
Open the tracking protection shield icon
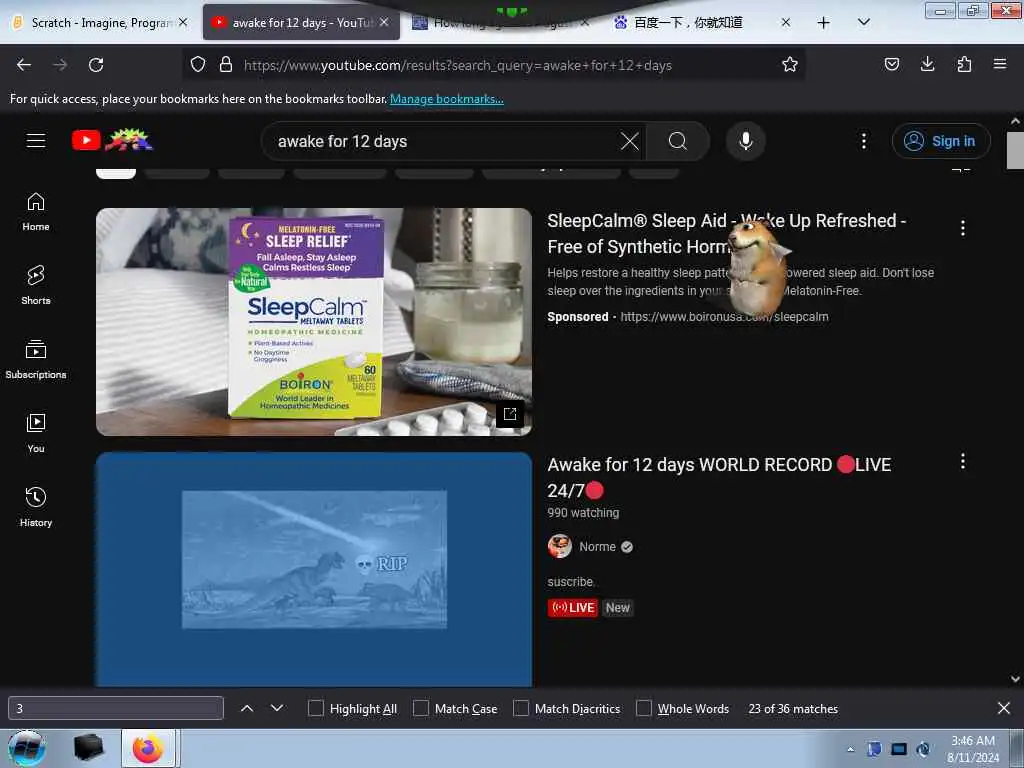198,65
